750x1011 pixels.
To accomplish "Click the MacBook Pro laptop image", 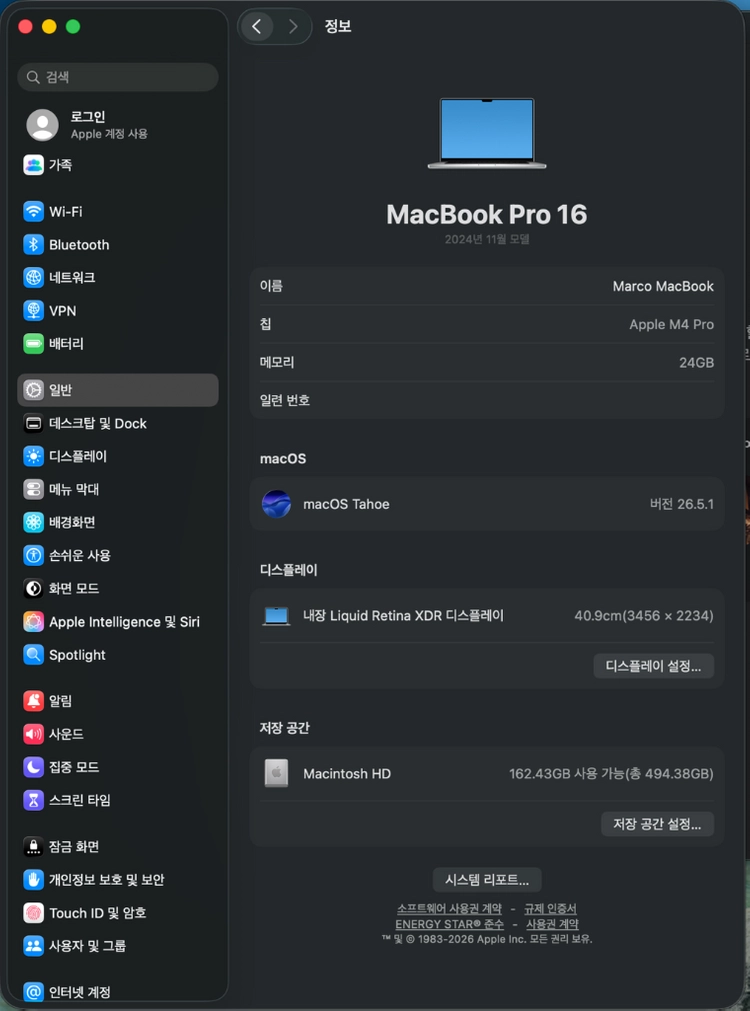I will [x=487, y=133].
